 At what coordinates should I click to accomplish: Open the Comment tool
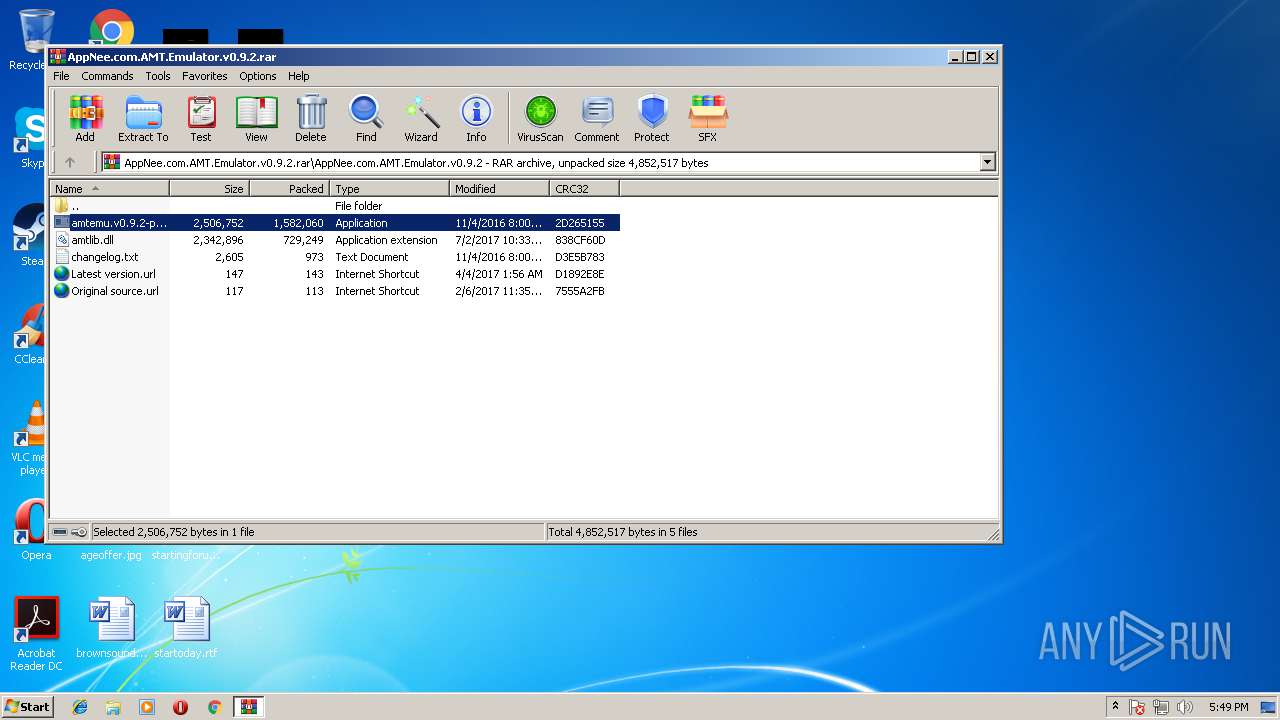[597, 119]
